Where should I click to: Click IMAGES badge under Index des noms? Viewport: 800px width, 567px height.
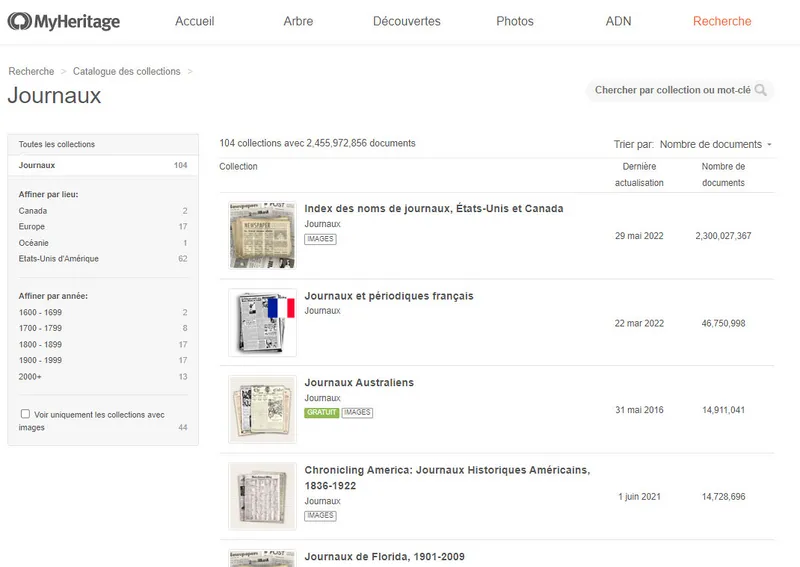click(320, 239)
